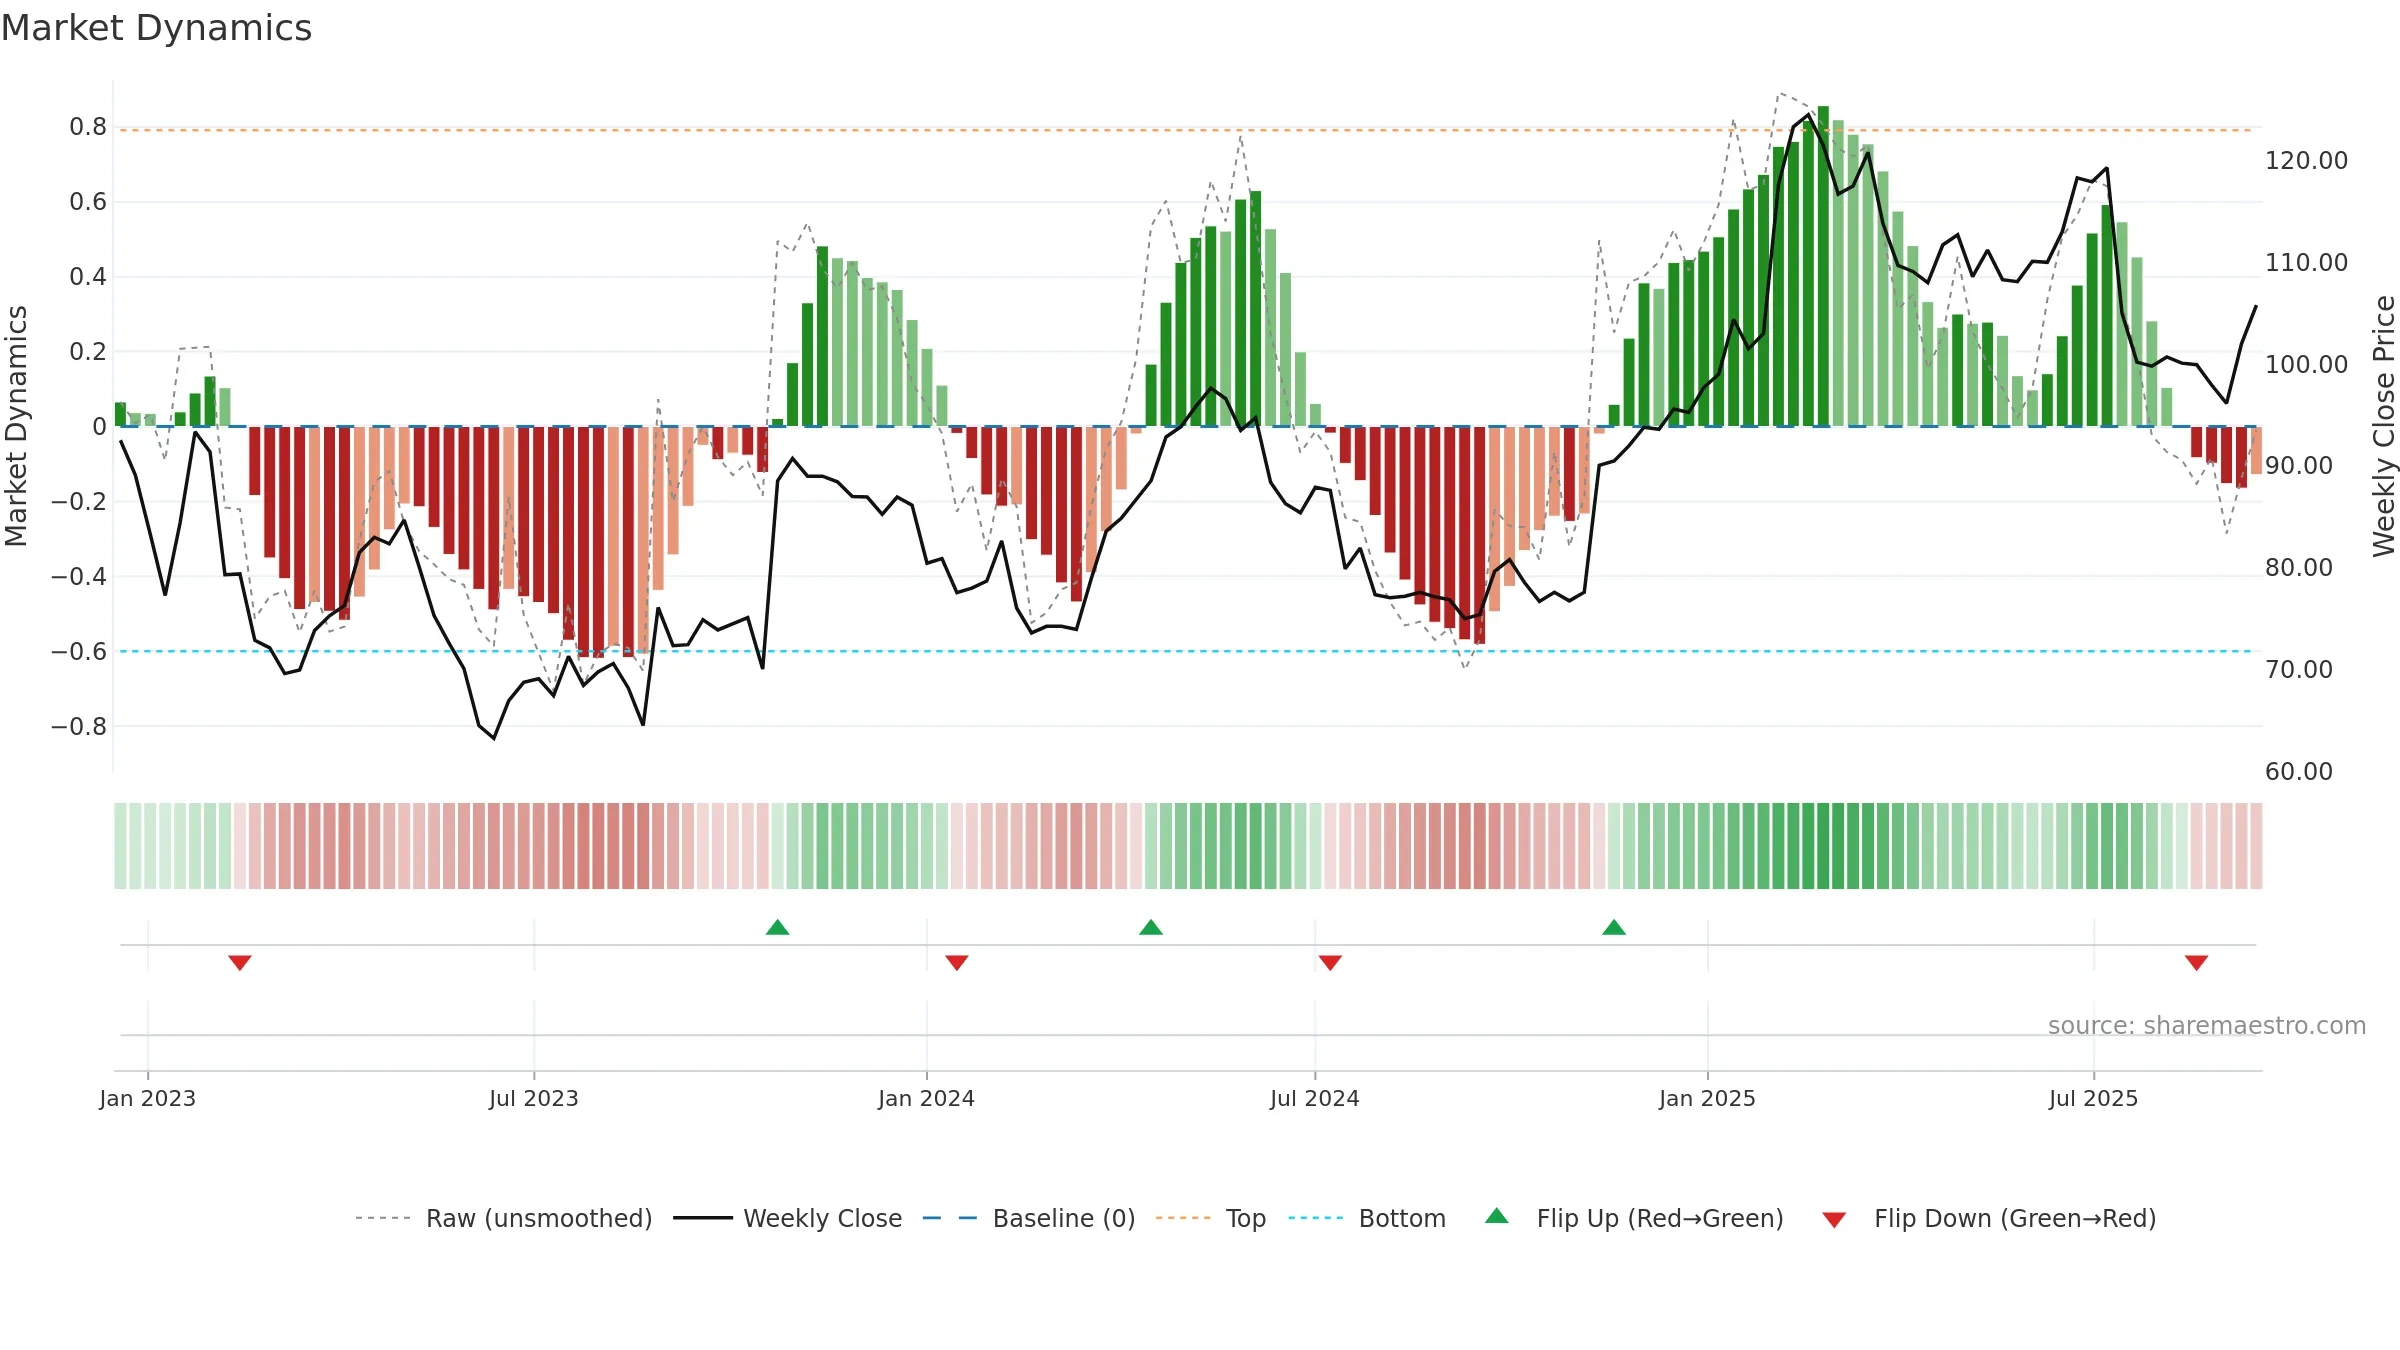Toggle the Weekly Close legend entry
Image resolution: width=2400 pixels, height=1350 pixels.
(x=787, y=1218)
